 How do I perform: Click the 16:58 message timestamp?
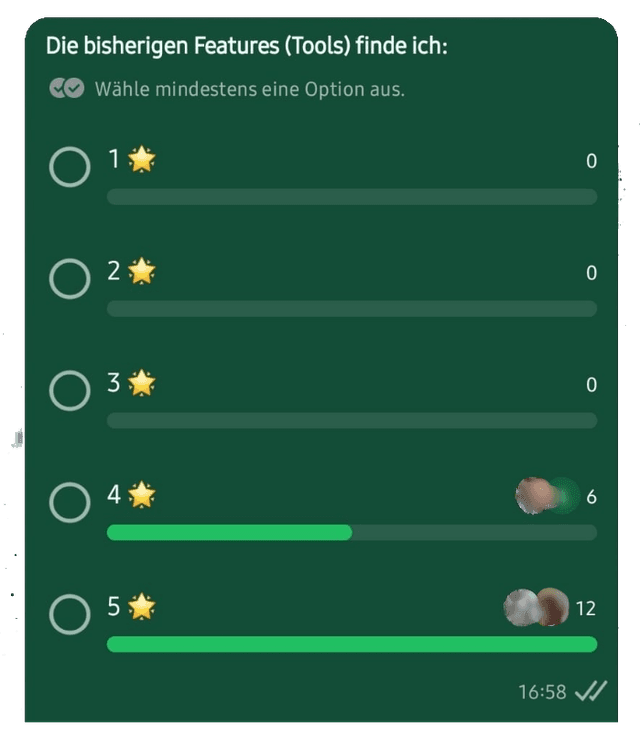point(542,692)
